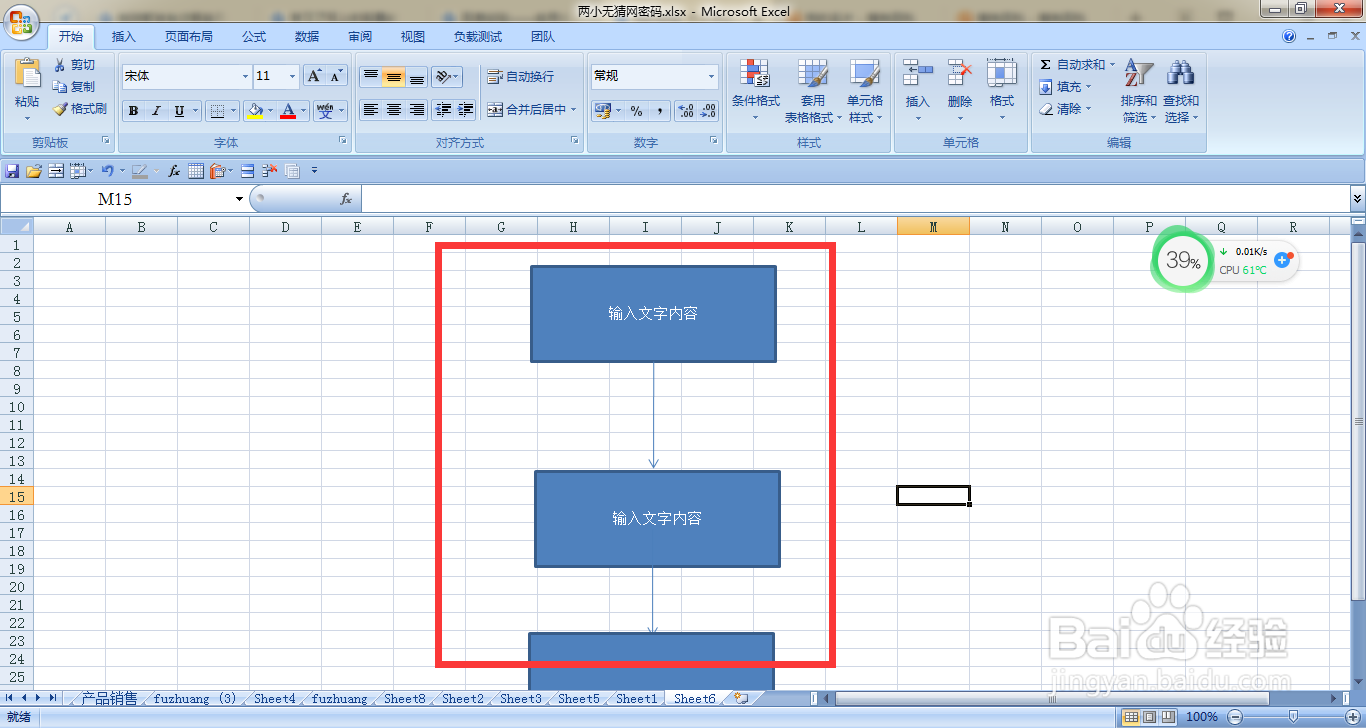Image resolution: width=1366 pixels, height=728 pixels.
Task: Select the 产品销售 sheet tab
Action: click(x=110, y=698)
